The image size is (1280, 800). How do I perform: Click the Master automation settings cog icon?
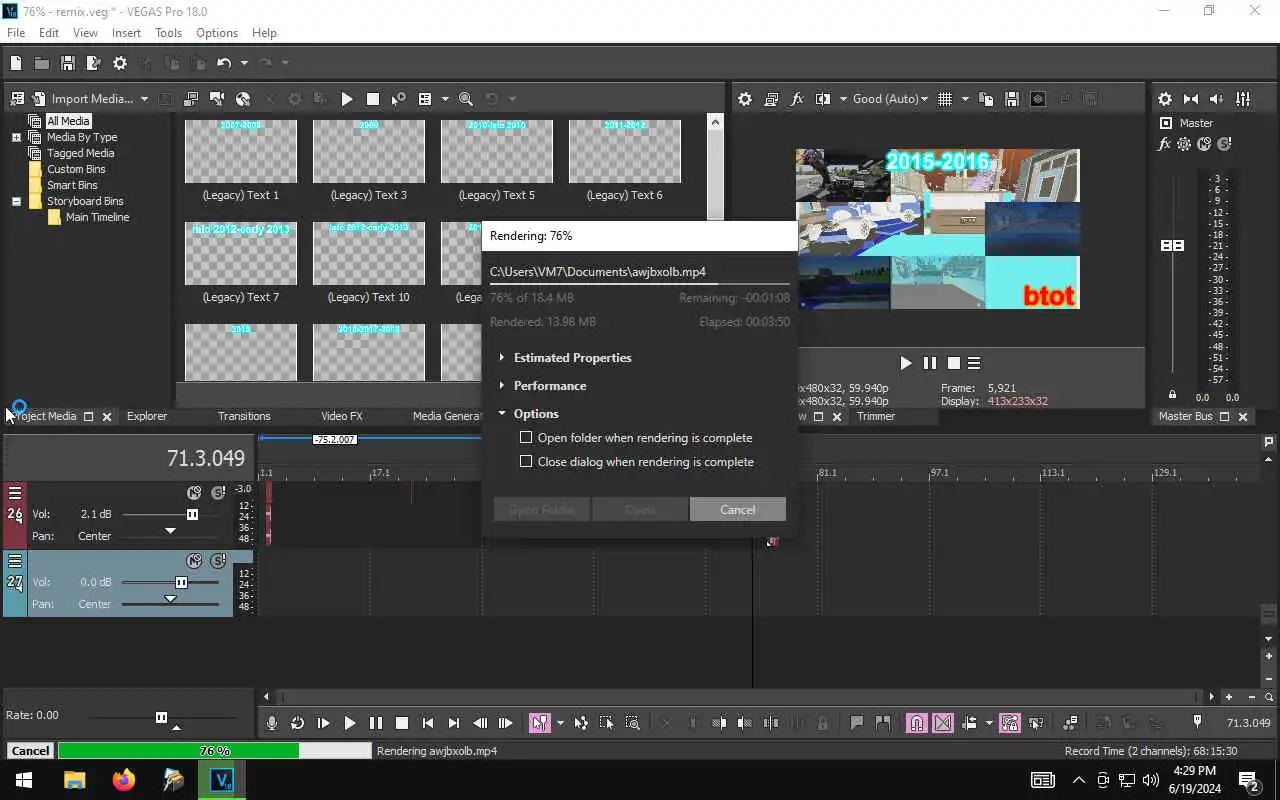1184,144
